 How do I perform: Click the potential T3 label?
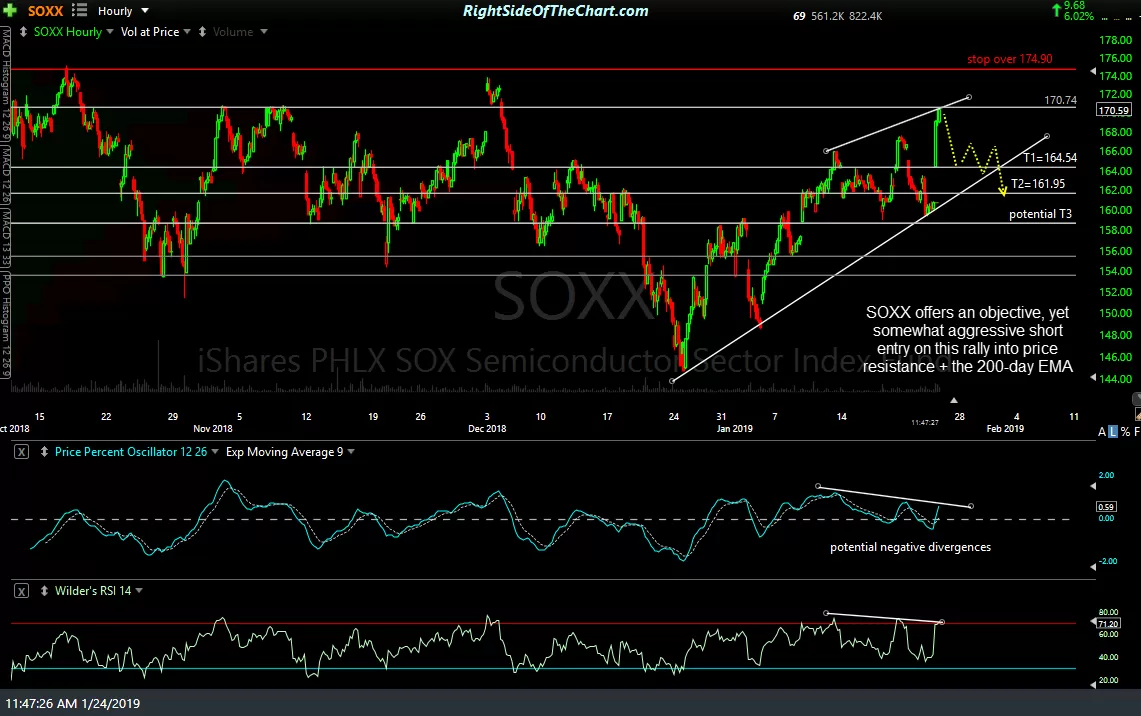(1041, 214)
